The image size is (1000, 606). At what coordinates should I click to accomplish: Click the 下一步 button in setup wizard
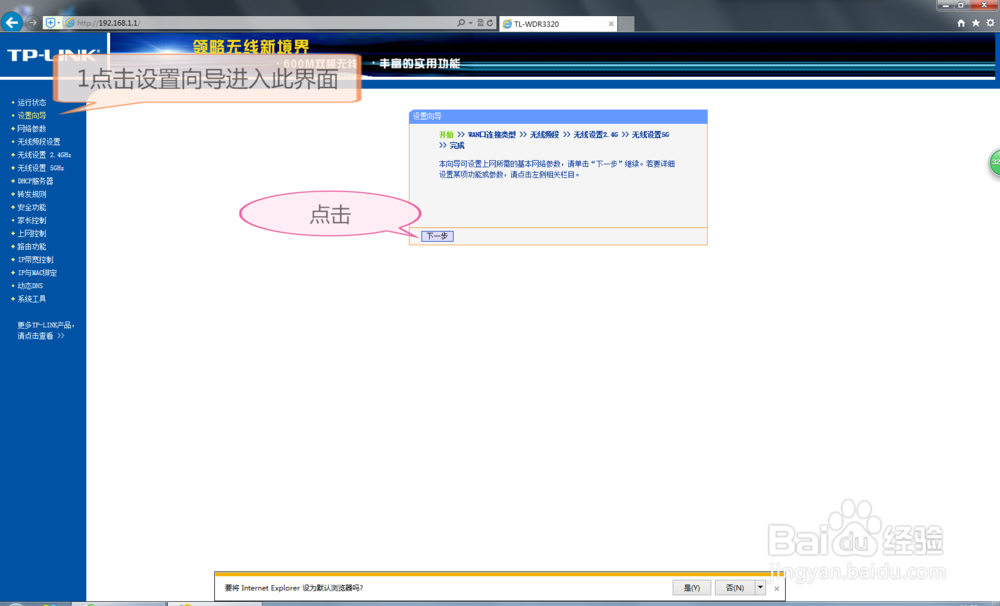coord(437,236)
